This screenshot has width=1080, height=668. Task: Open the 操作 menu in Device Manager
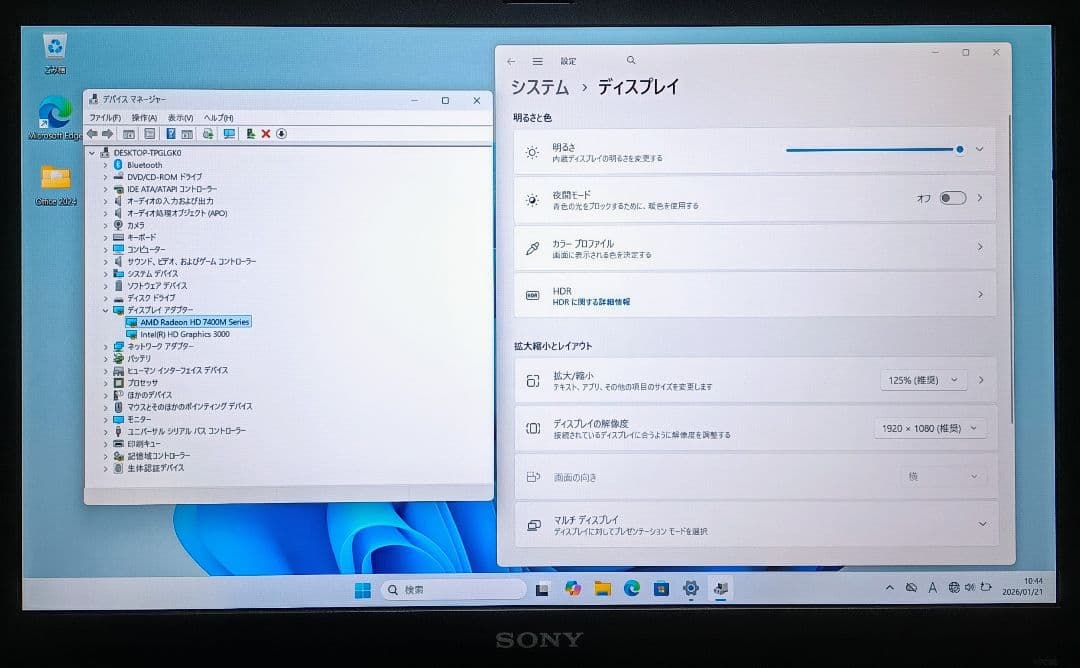tap(146, 117)
